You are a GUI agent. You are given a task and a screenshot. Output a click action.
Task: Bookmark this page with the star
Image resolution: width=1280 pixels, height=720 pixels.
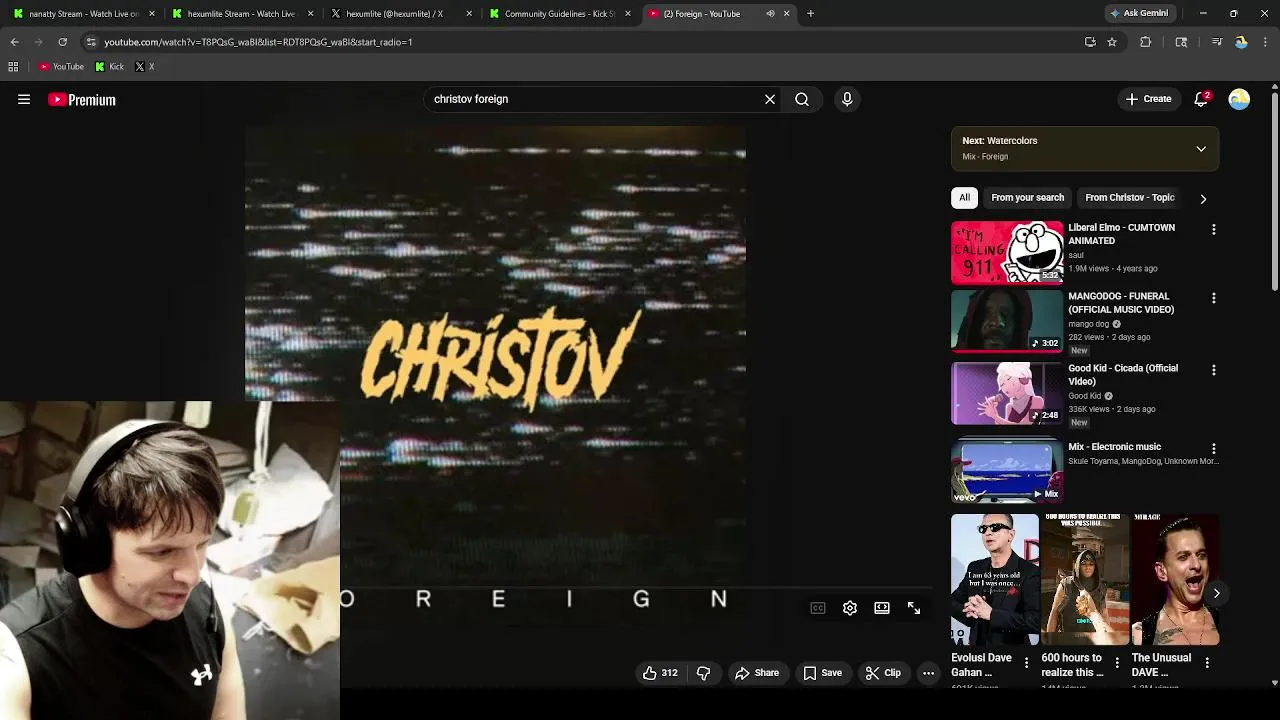click(1112, 42)
